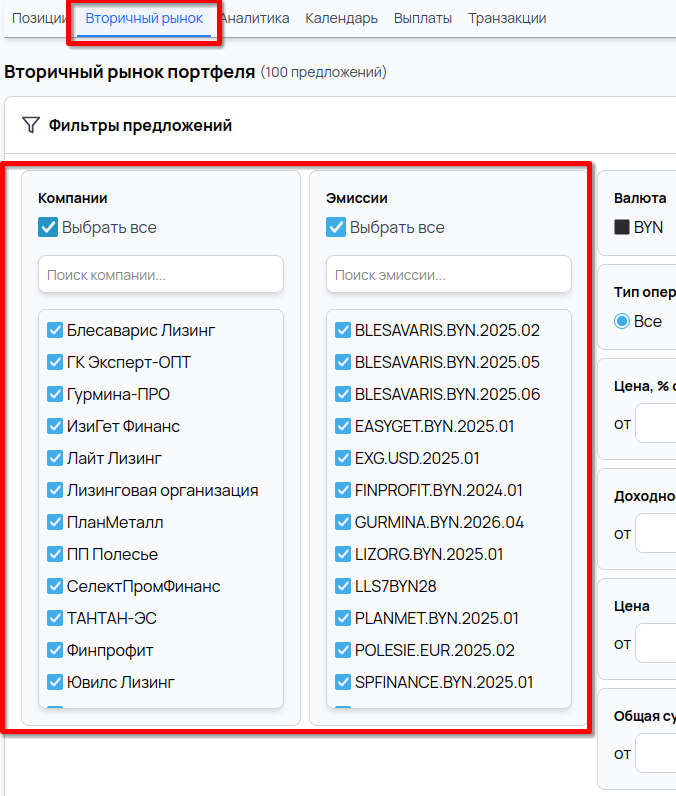Toggle the BYN currency checkbox
The height and width of the screenshot is (796, 676).
click(x=622, y=227)
